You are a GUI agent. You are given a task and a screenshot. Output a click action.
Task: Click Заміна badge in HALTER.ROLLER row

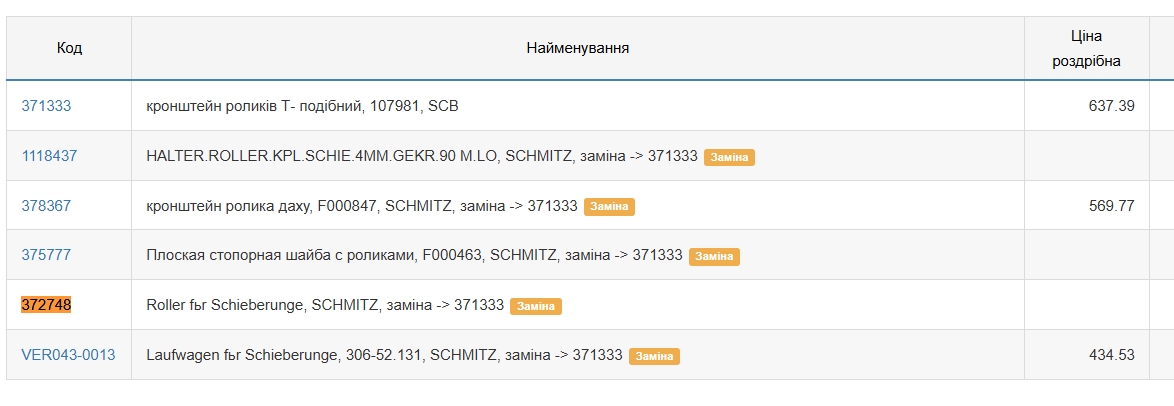click(x=729, y=157)
